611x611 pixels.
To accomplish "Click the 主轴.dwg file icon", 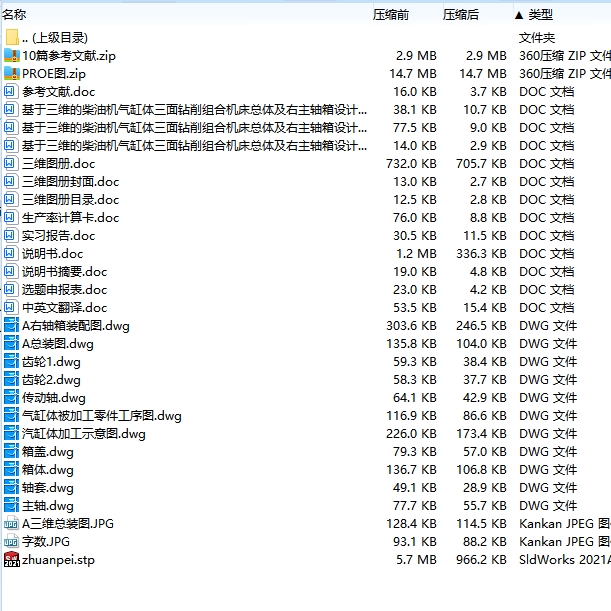I will click(x=11, y=505).
